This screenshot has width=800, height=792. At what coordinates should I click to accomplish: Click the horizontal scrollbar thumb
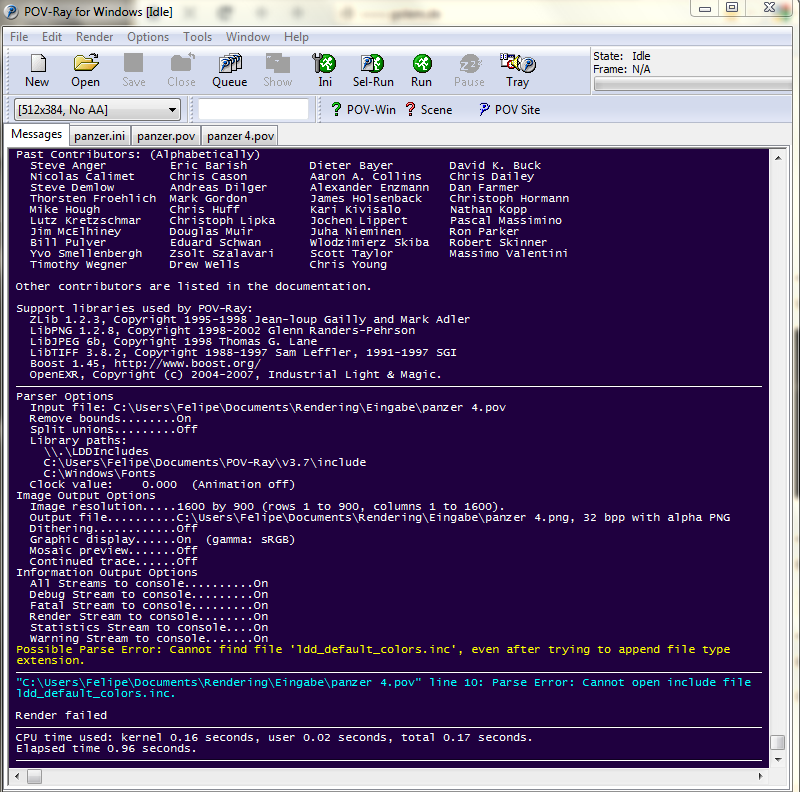[x=35, y=776]
